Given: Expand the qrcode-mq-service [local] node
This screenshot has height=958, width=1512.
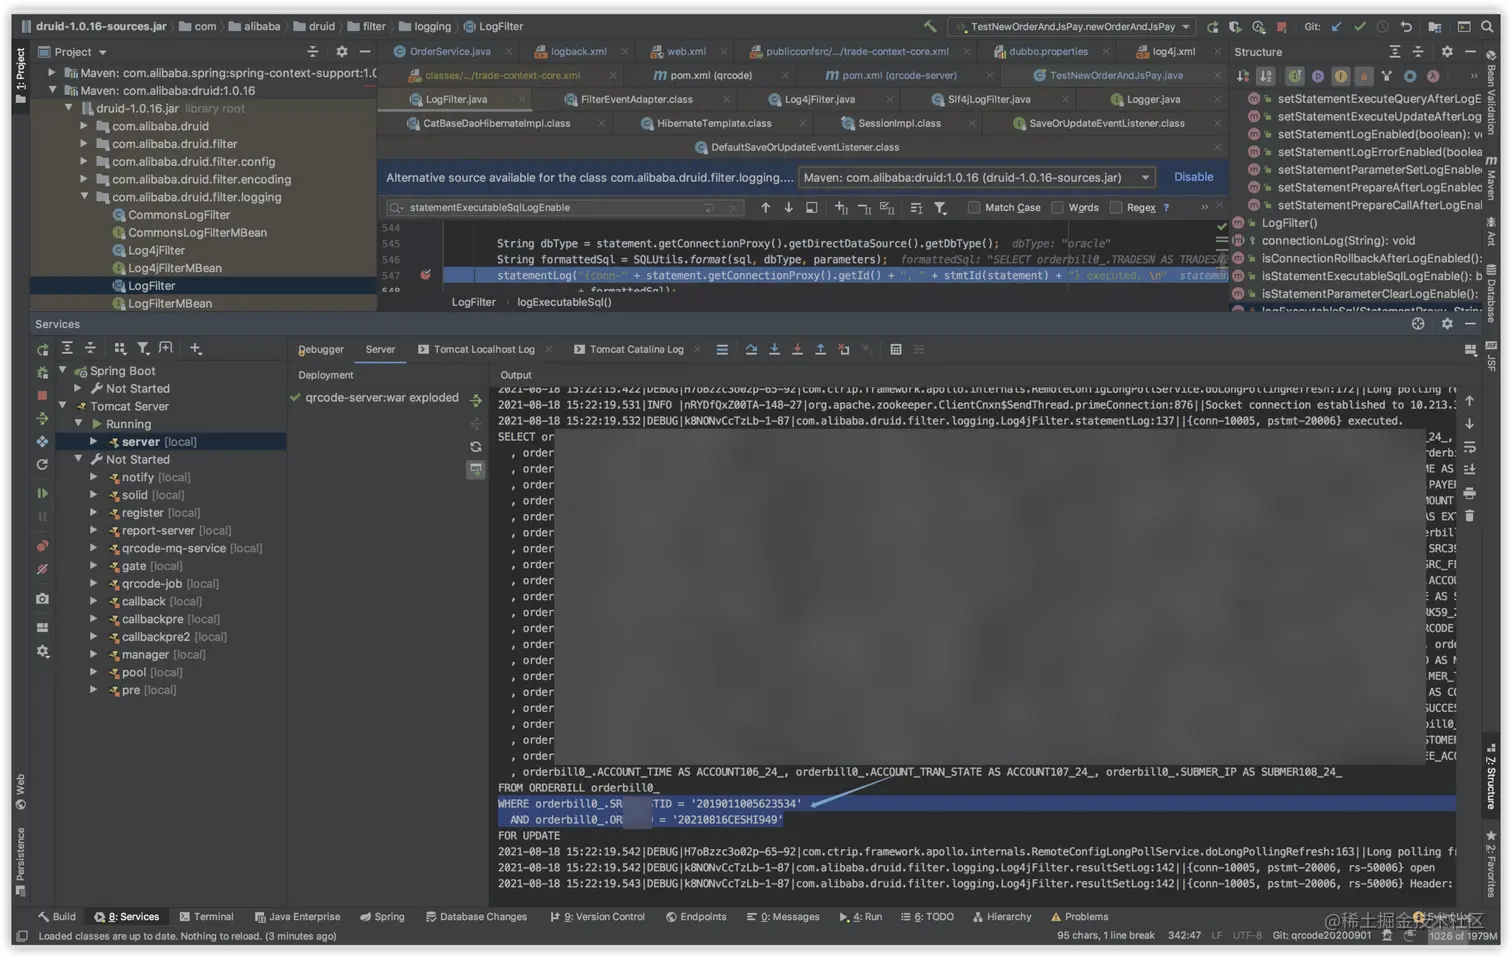Looking at the screenshot, I should [x=94, y=548].
